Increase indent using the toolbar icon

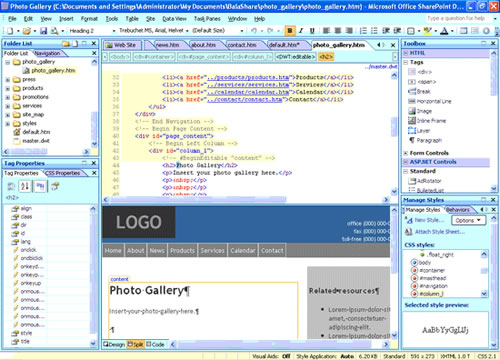(x=397, y=31)
